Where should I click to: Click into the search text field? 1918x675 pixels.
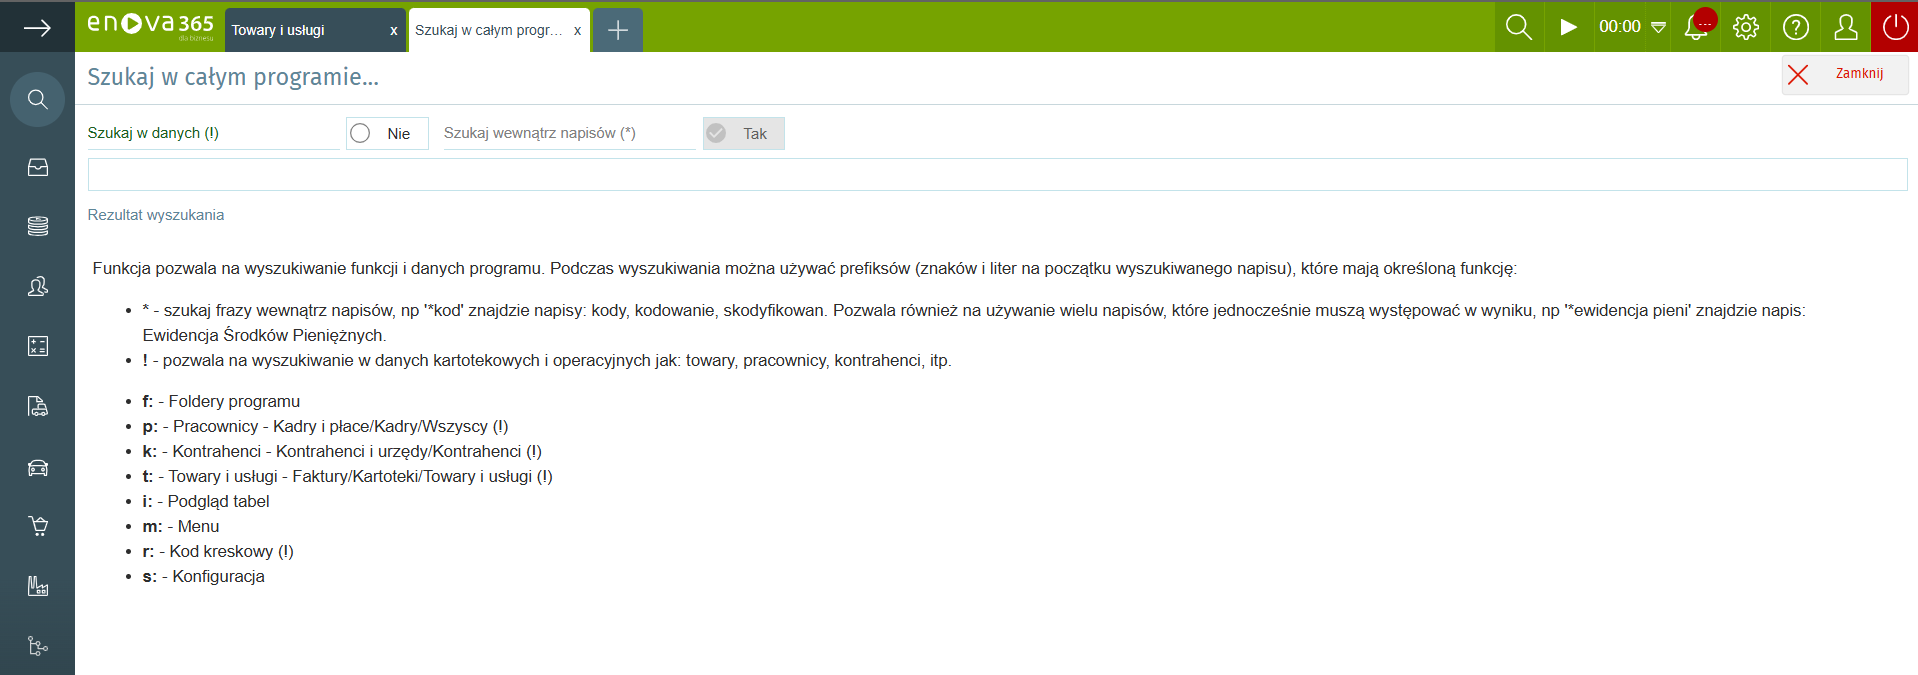pyautogui.click(x=997, y=174)
